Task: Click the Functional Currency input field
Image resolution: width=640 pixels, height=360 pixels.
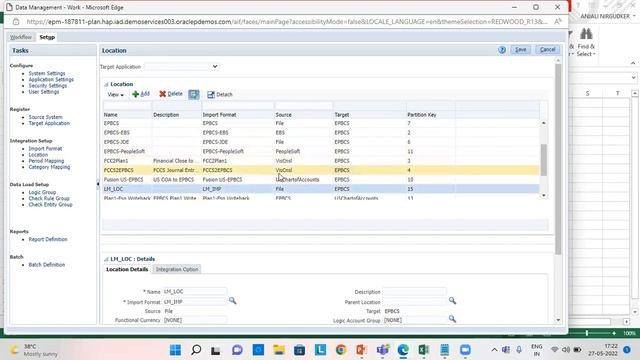Action: [x=195, y=320]
